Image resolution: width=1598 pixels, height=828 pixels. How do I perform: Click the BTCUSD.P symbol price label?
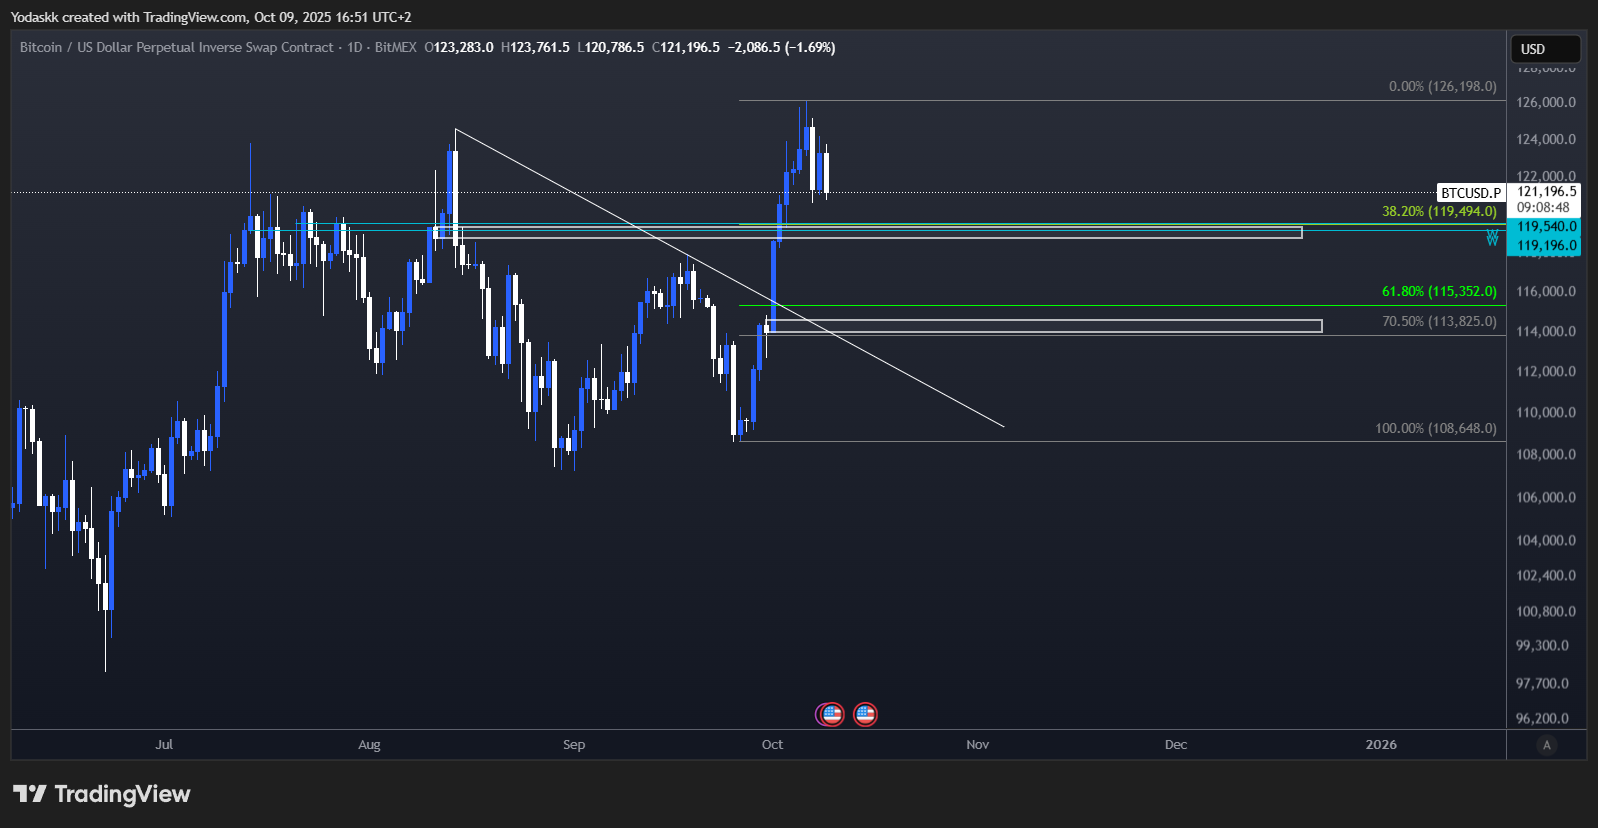click(x=1471, y=193)
